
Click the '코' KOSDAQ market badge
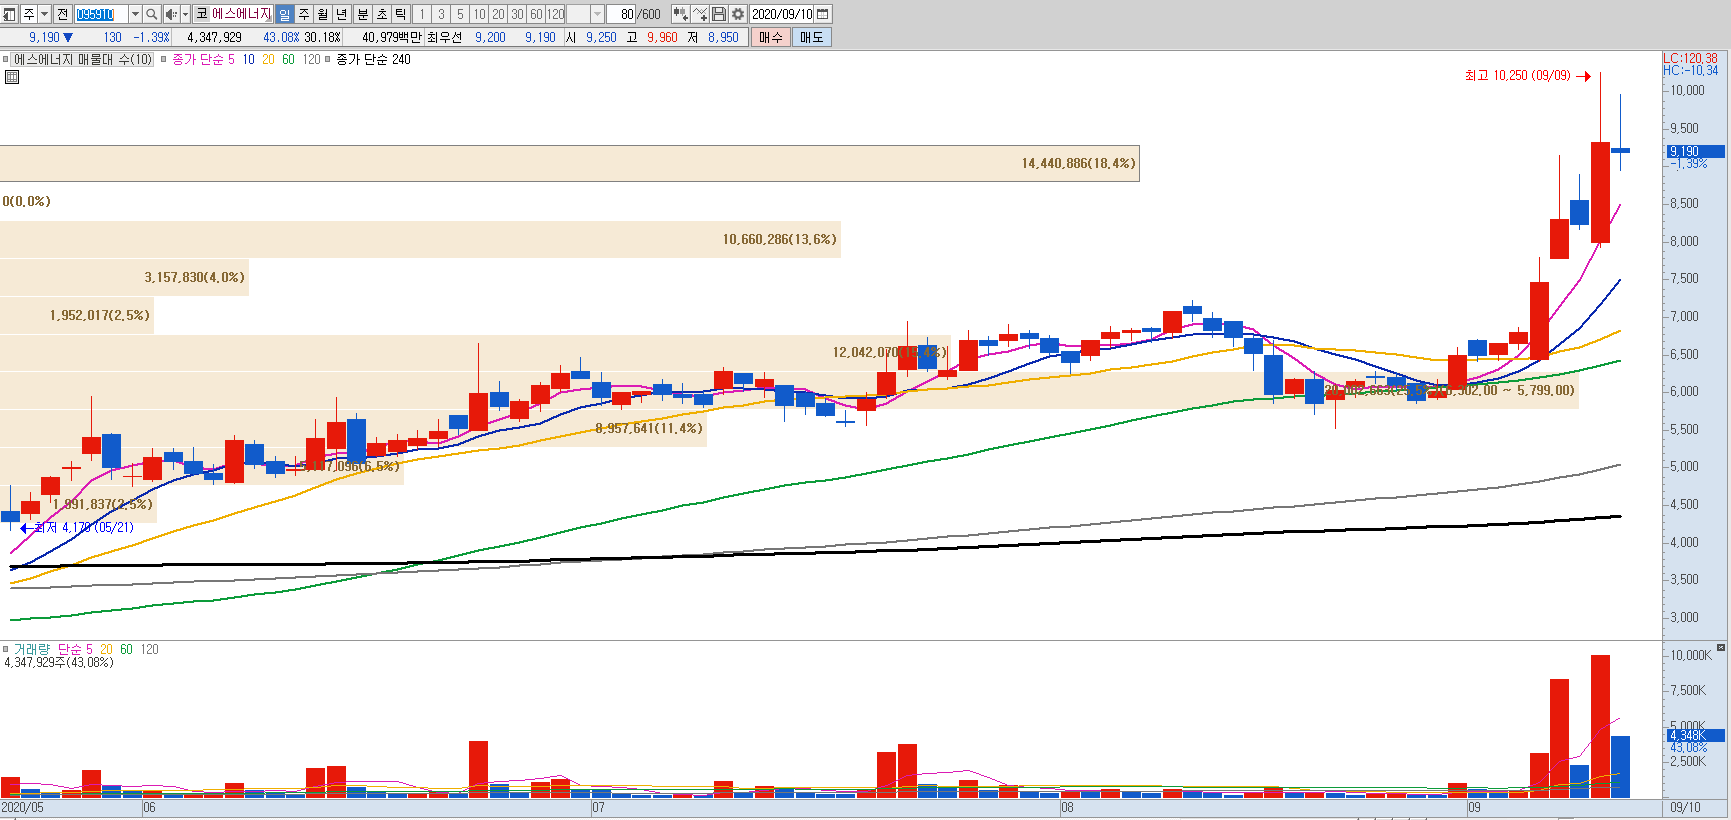(x=201, y=14)
